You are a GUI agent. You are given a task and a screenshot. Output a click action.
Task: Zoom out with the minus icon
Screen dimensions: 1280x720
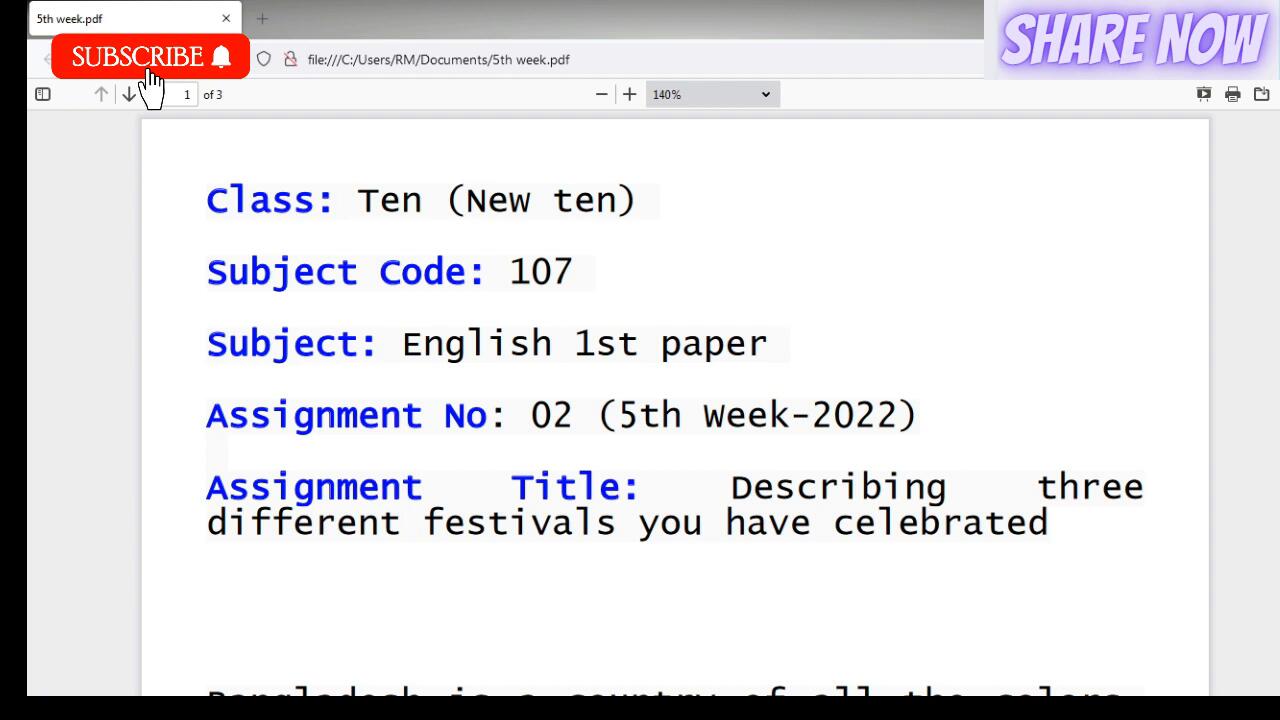click(601, 94)
